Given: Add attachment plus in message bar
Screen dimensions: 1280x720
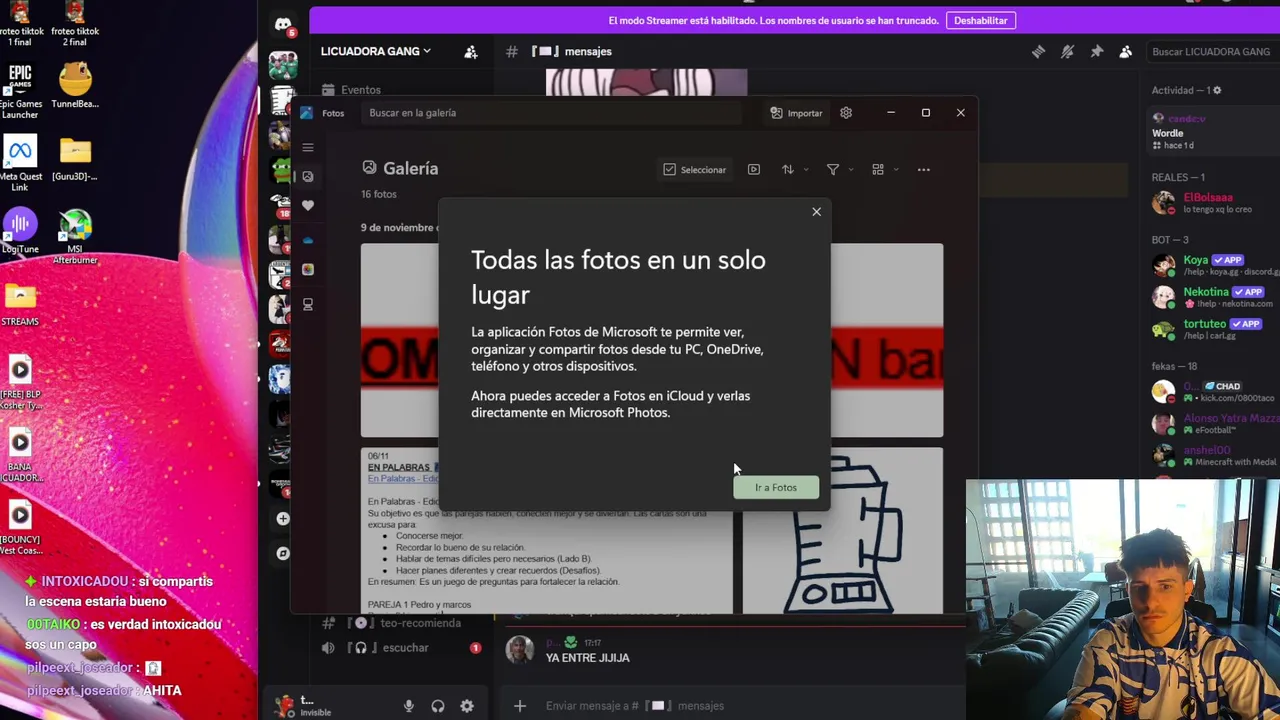Looking at the screenshot, I should click(x=520, y=706).
